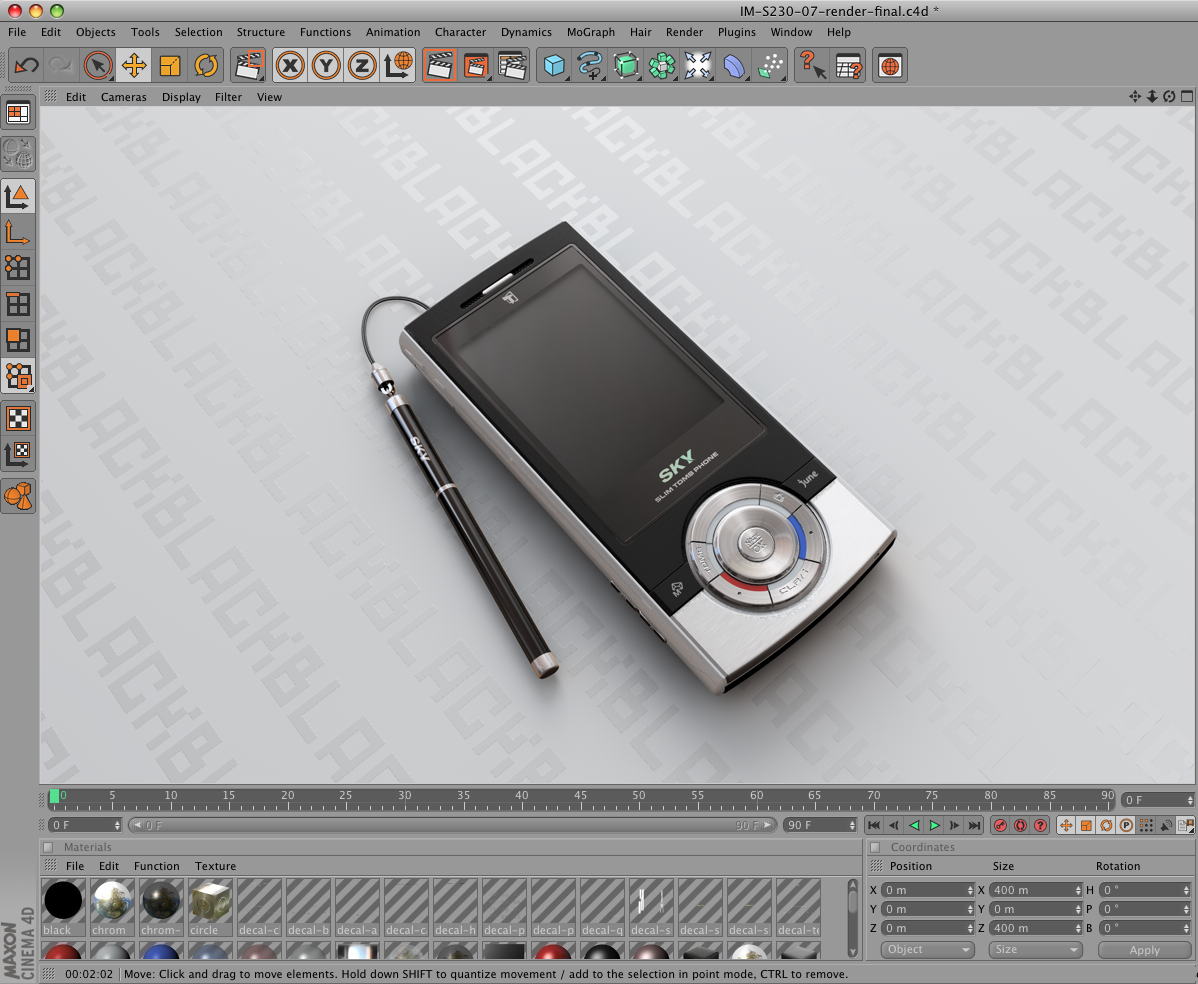Activate the Rotate tool in the top toolbar

point(206,66)
